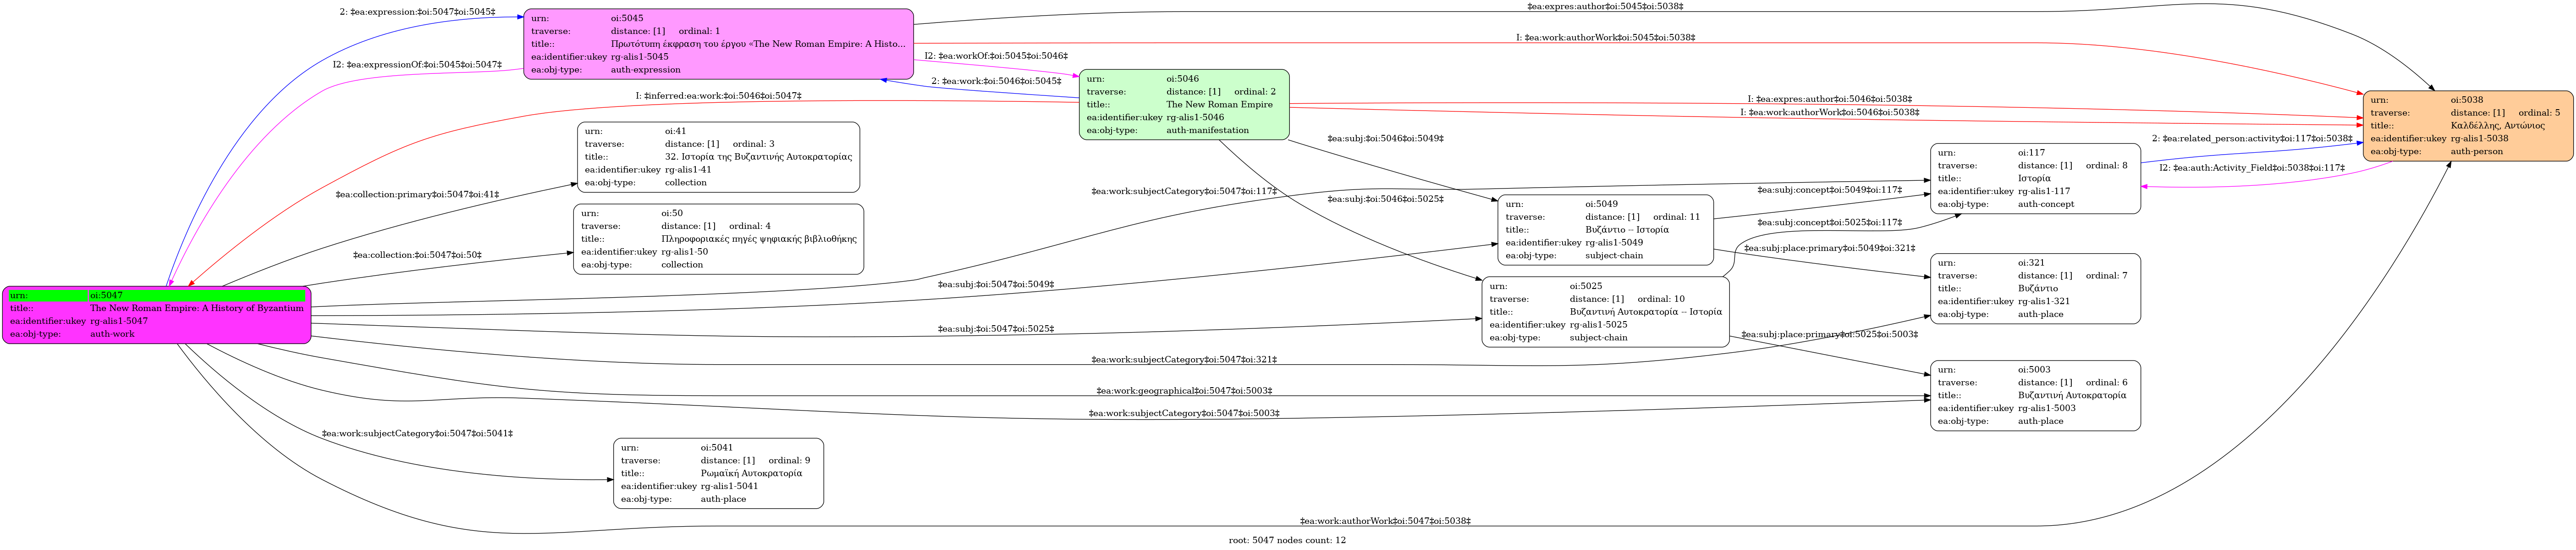Image resolution: width=2576 pixels, height=550 pixels.
Task: Click edge label ea:work:subjectCategory oi:5047 to oi:5041
Action: [417, 434]
